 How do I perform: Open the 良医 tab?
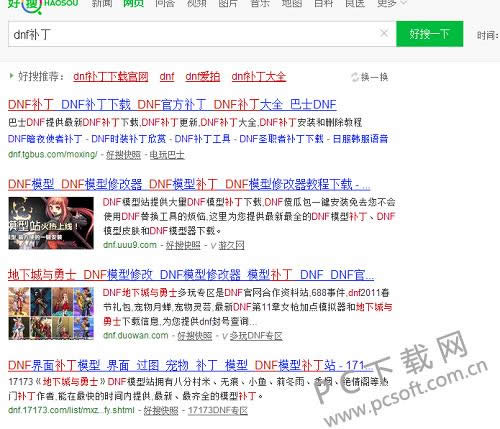coord(355,3)
